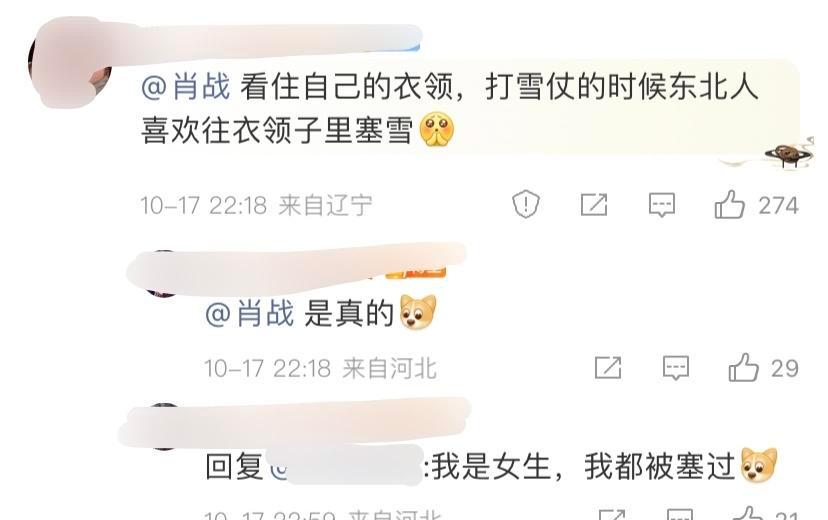
Task: Open @肖战 mention in top comment
Action: click(186, 87)
